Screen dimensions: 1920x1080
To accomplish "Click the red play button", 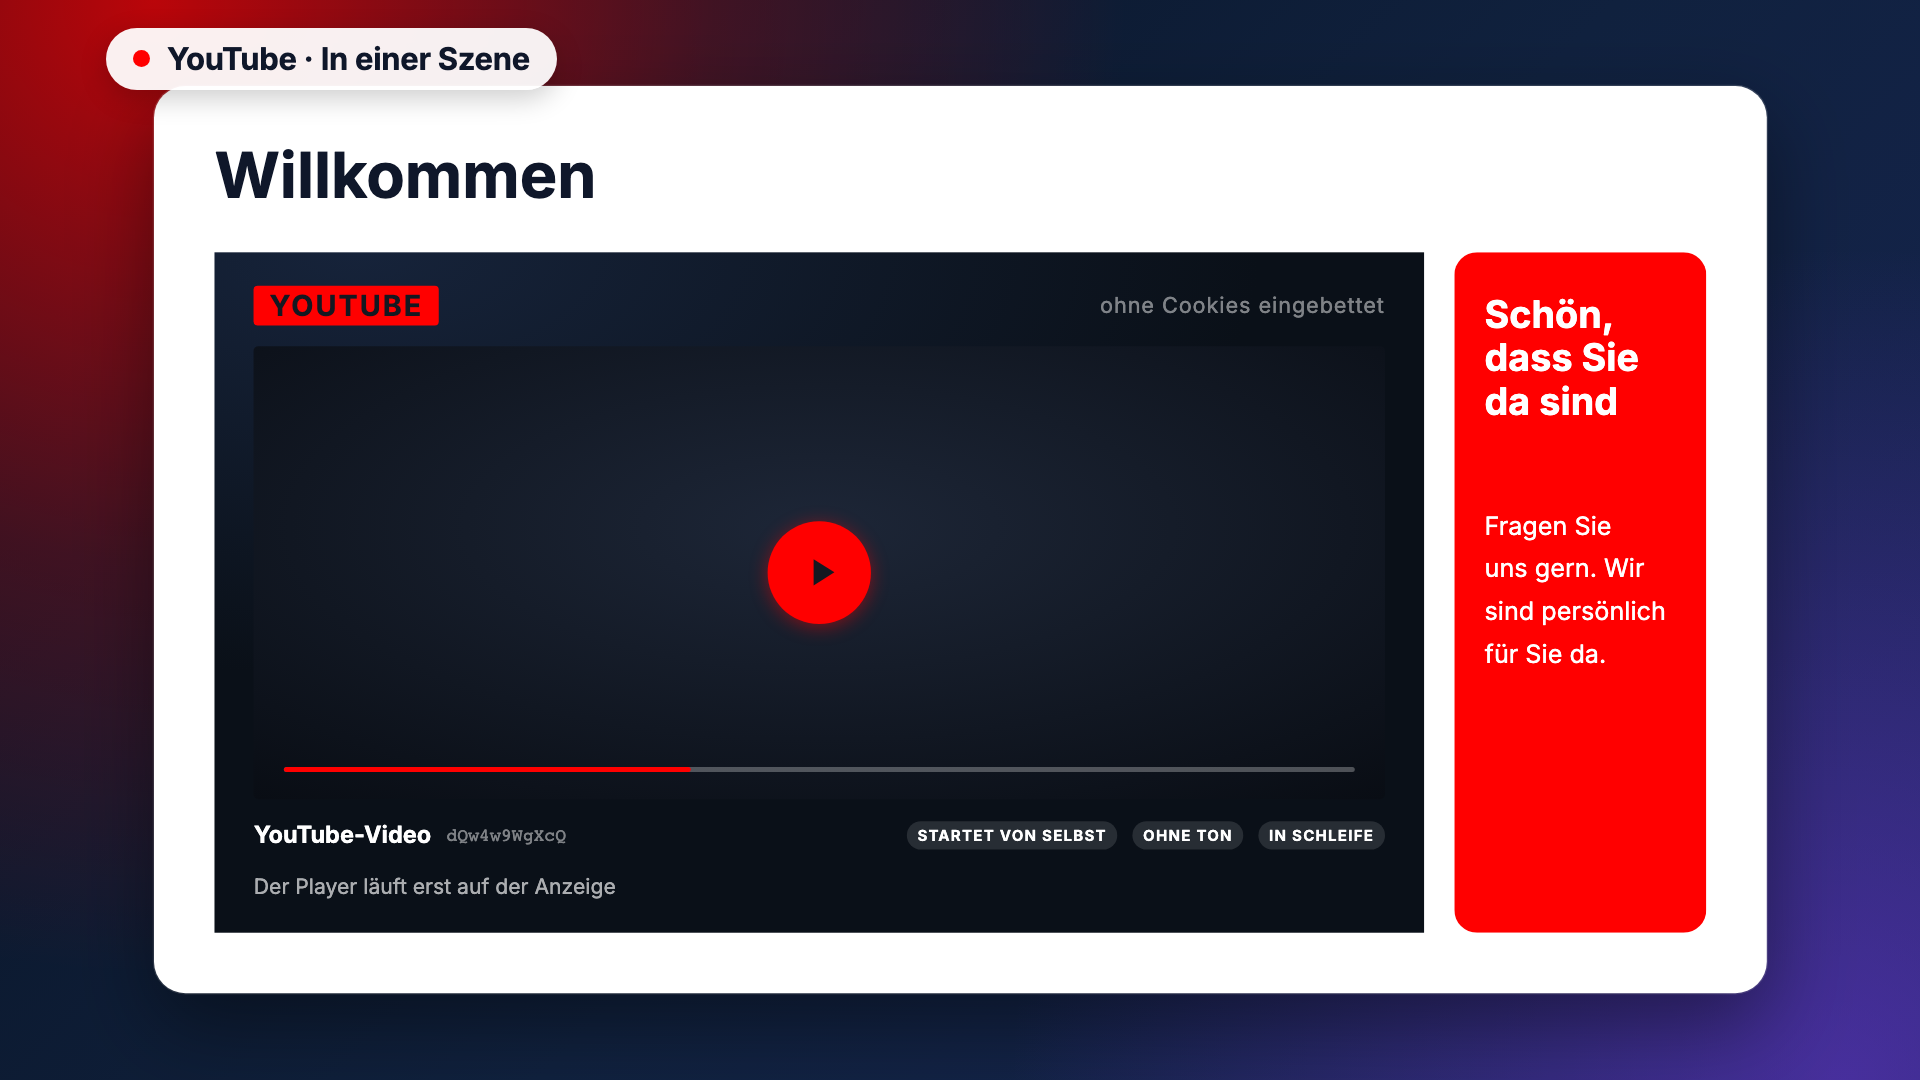I will 819,572.
